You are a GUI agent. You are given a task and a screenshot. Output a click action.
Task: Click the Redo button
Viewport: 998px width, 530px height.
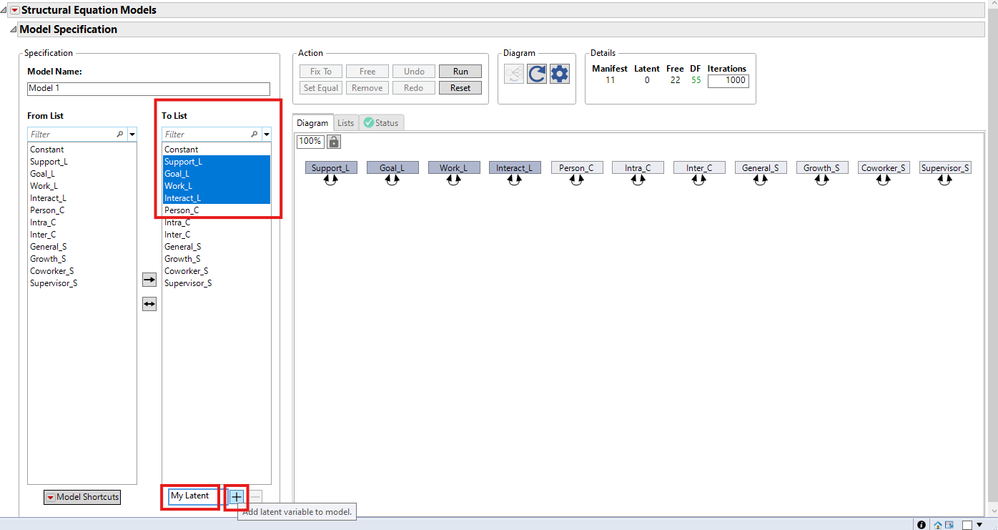[414, 88]
